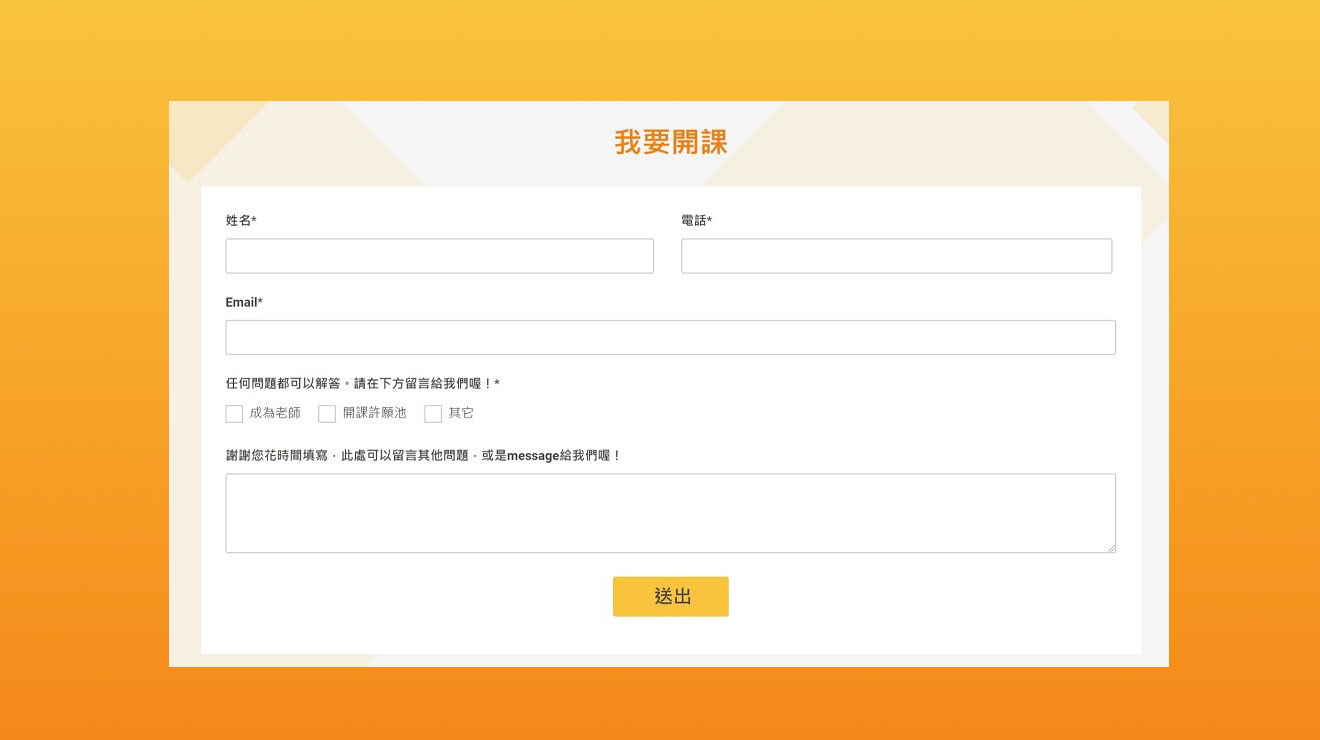
Task: Grab the textarea resize handle corner
Action: click(x=1110, y=547)
